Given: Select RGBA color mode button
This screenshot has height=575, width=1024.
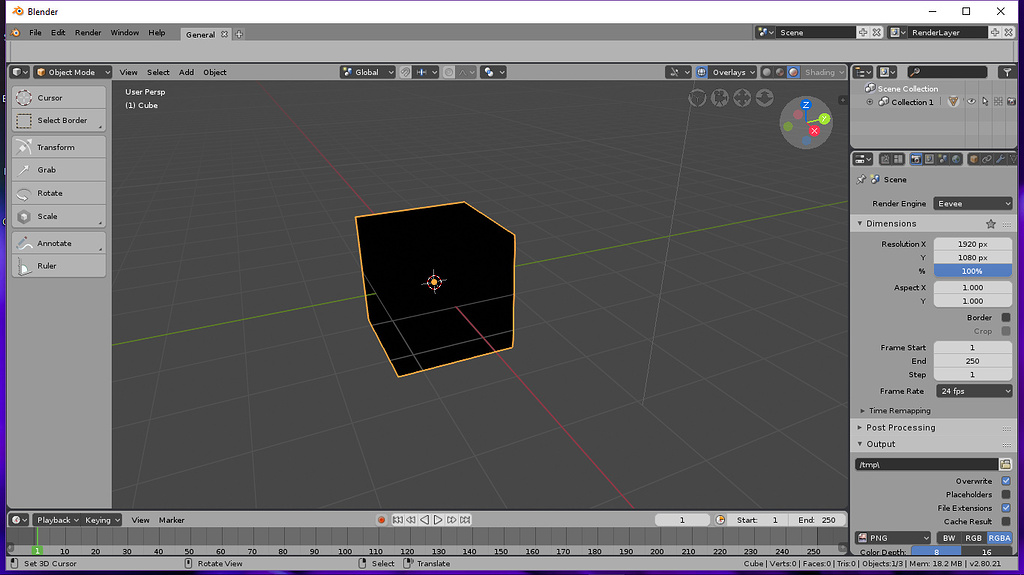Looking at the screenshot, I should [999, 538].
